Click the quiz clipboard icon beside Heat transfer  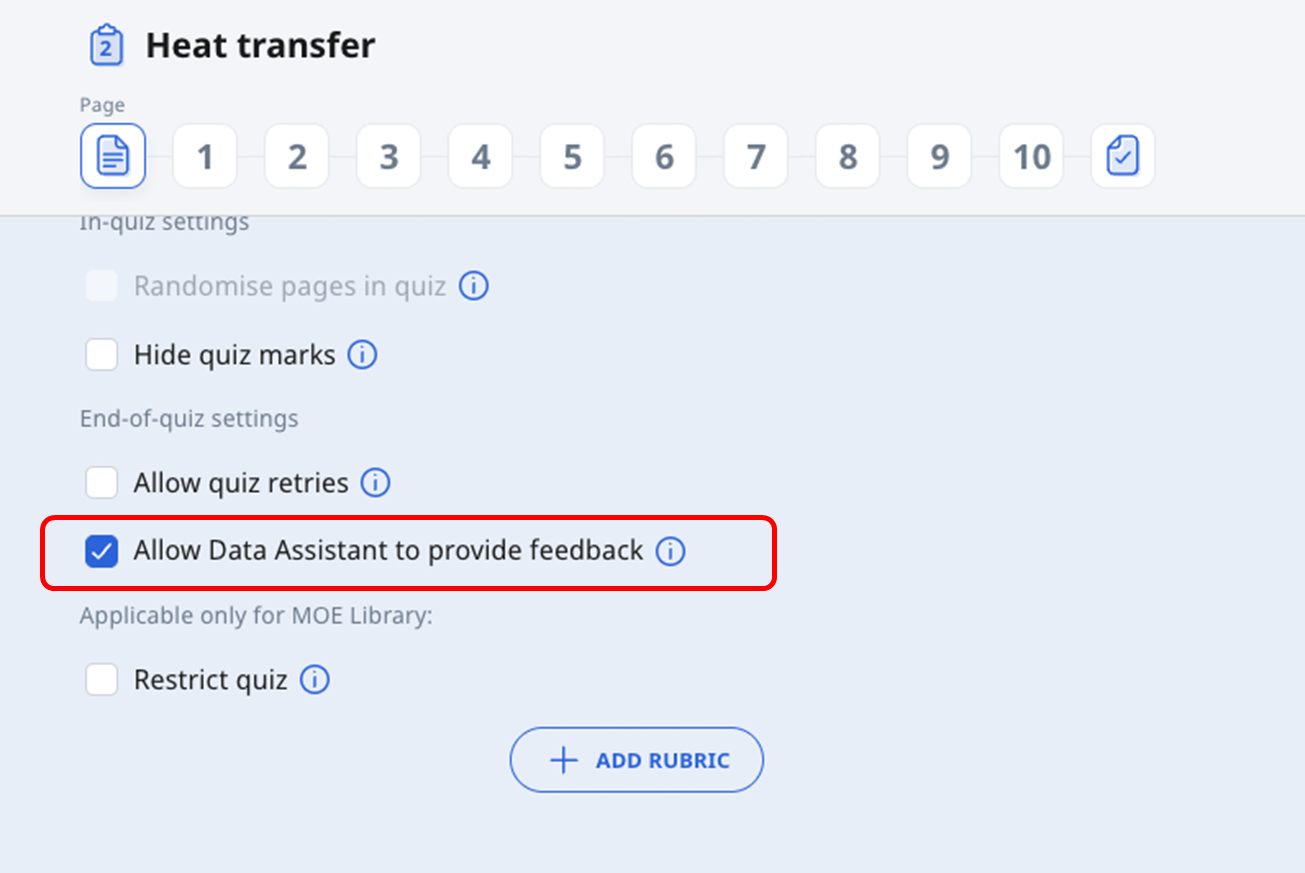pos(106,46)
